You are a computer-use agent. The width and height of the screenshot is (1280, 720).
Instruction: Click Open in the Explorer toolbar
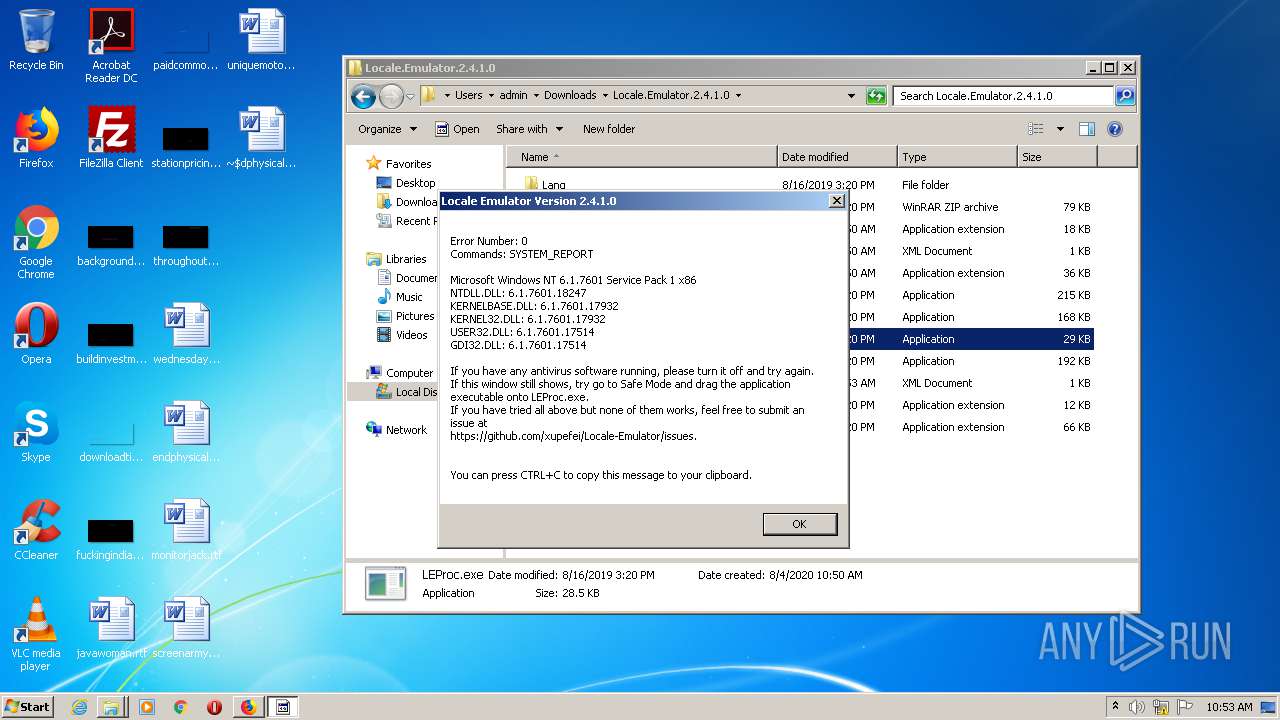click(x=457, y=129)
